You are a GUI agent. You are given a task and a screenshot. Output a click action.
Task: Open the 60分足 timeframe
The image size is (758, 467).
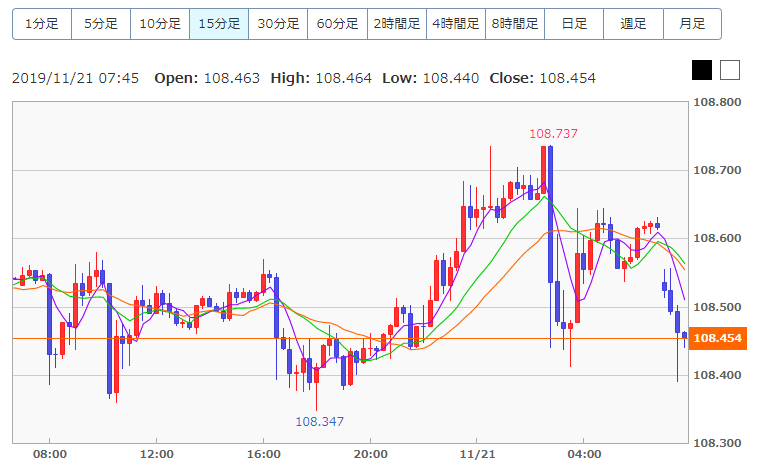tap(337, 24)
